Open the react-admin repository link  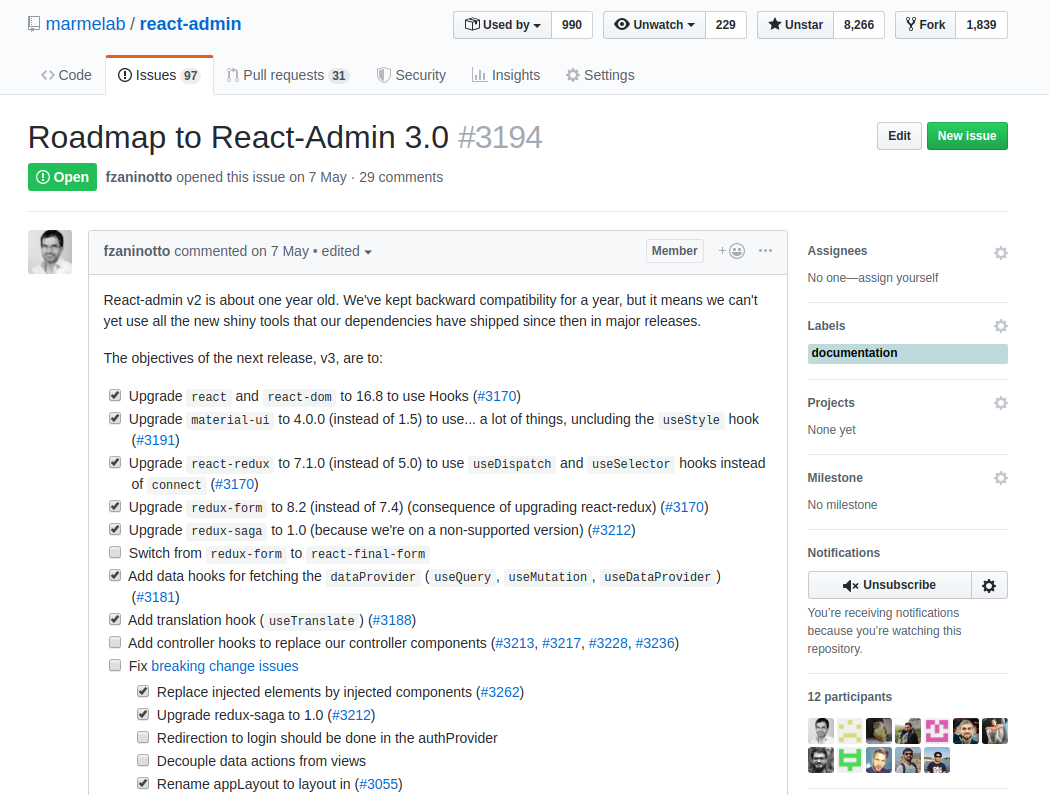tap(191, 24)
